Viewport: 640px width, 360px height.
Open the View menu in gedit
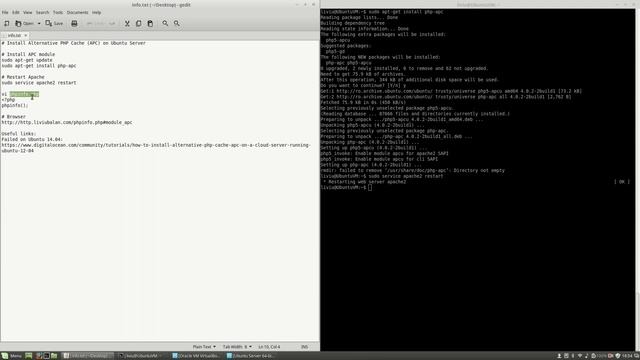click(x=27, y=12)
